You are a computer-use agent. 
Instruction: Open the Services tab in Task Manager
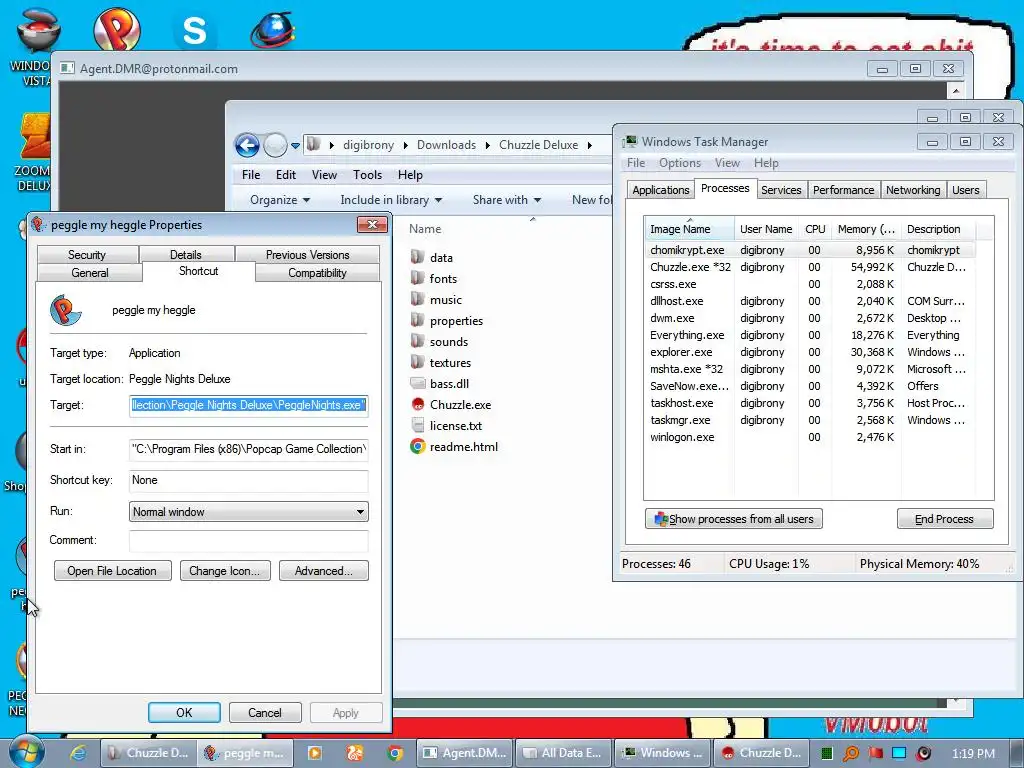(781, 190)
